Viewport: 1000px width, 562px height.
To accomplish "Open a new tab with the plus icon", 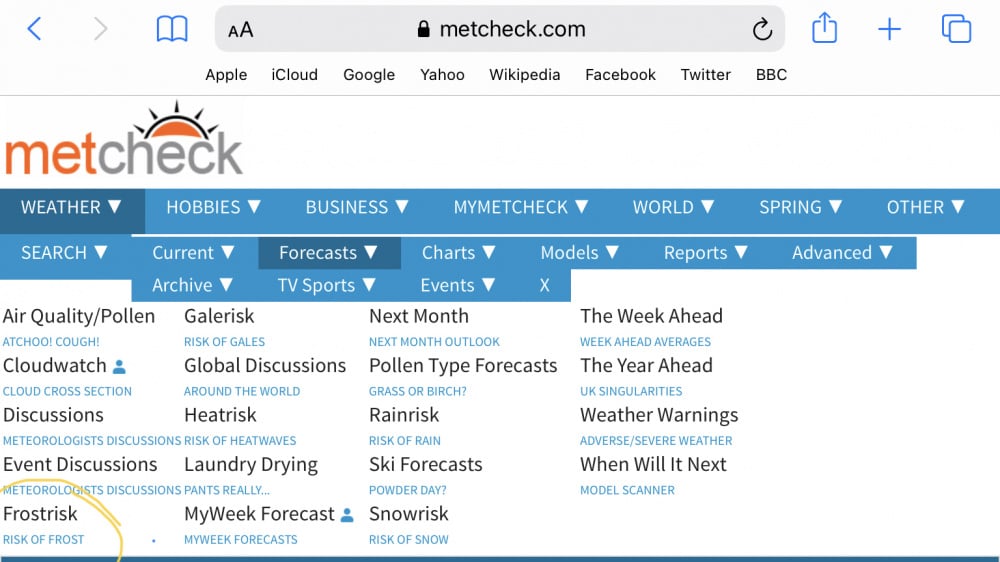I will (889, 29).
